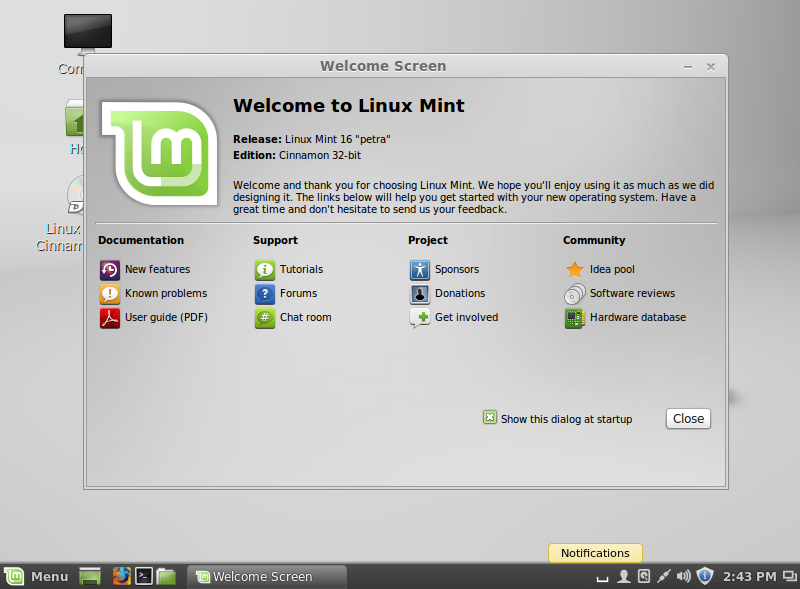
Task: Click the green Tutorials info icon
Action: (x=265, y=270)
